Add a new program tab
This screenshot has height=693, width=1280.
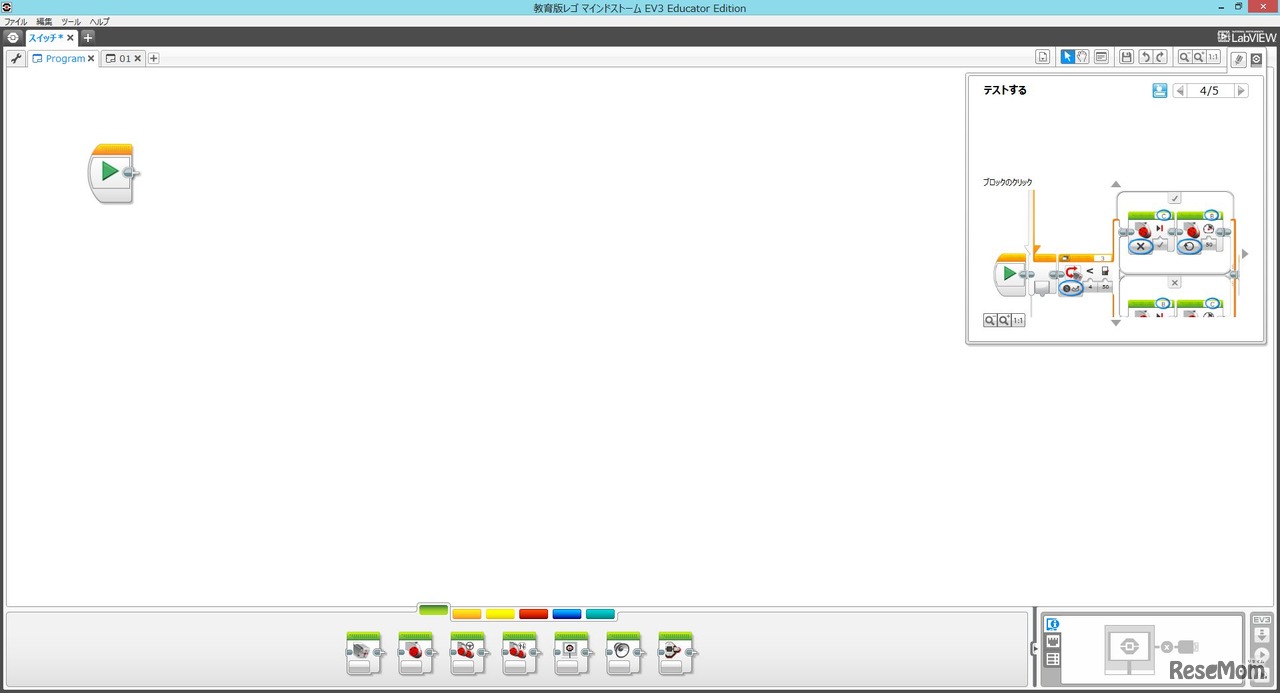tap(154, 58)
